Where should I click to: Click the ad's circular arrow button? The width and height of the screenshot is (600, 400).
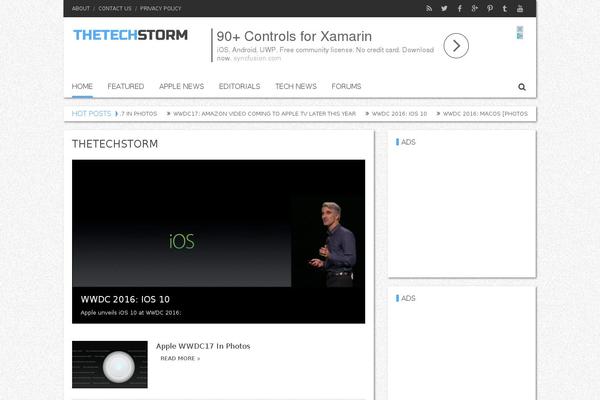pos(456,46)
